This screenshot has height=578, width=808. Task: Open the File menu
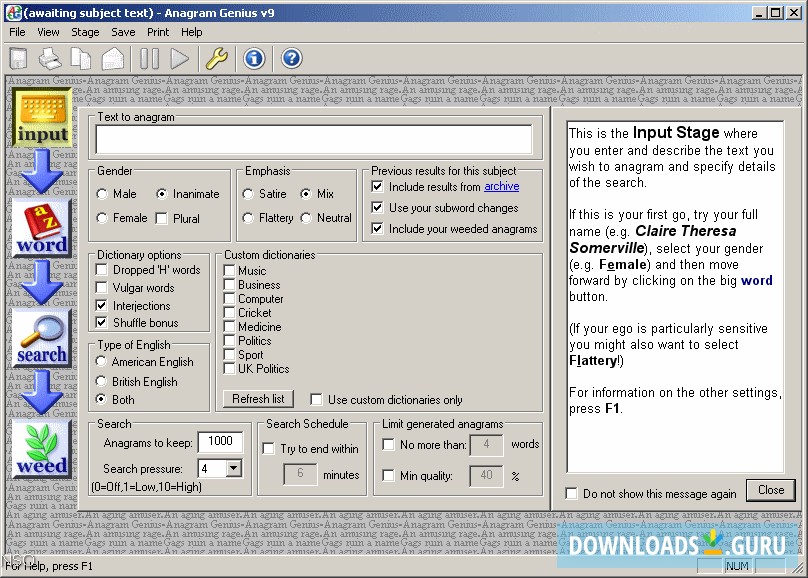tap(17, 32)
